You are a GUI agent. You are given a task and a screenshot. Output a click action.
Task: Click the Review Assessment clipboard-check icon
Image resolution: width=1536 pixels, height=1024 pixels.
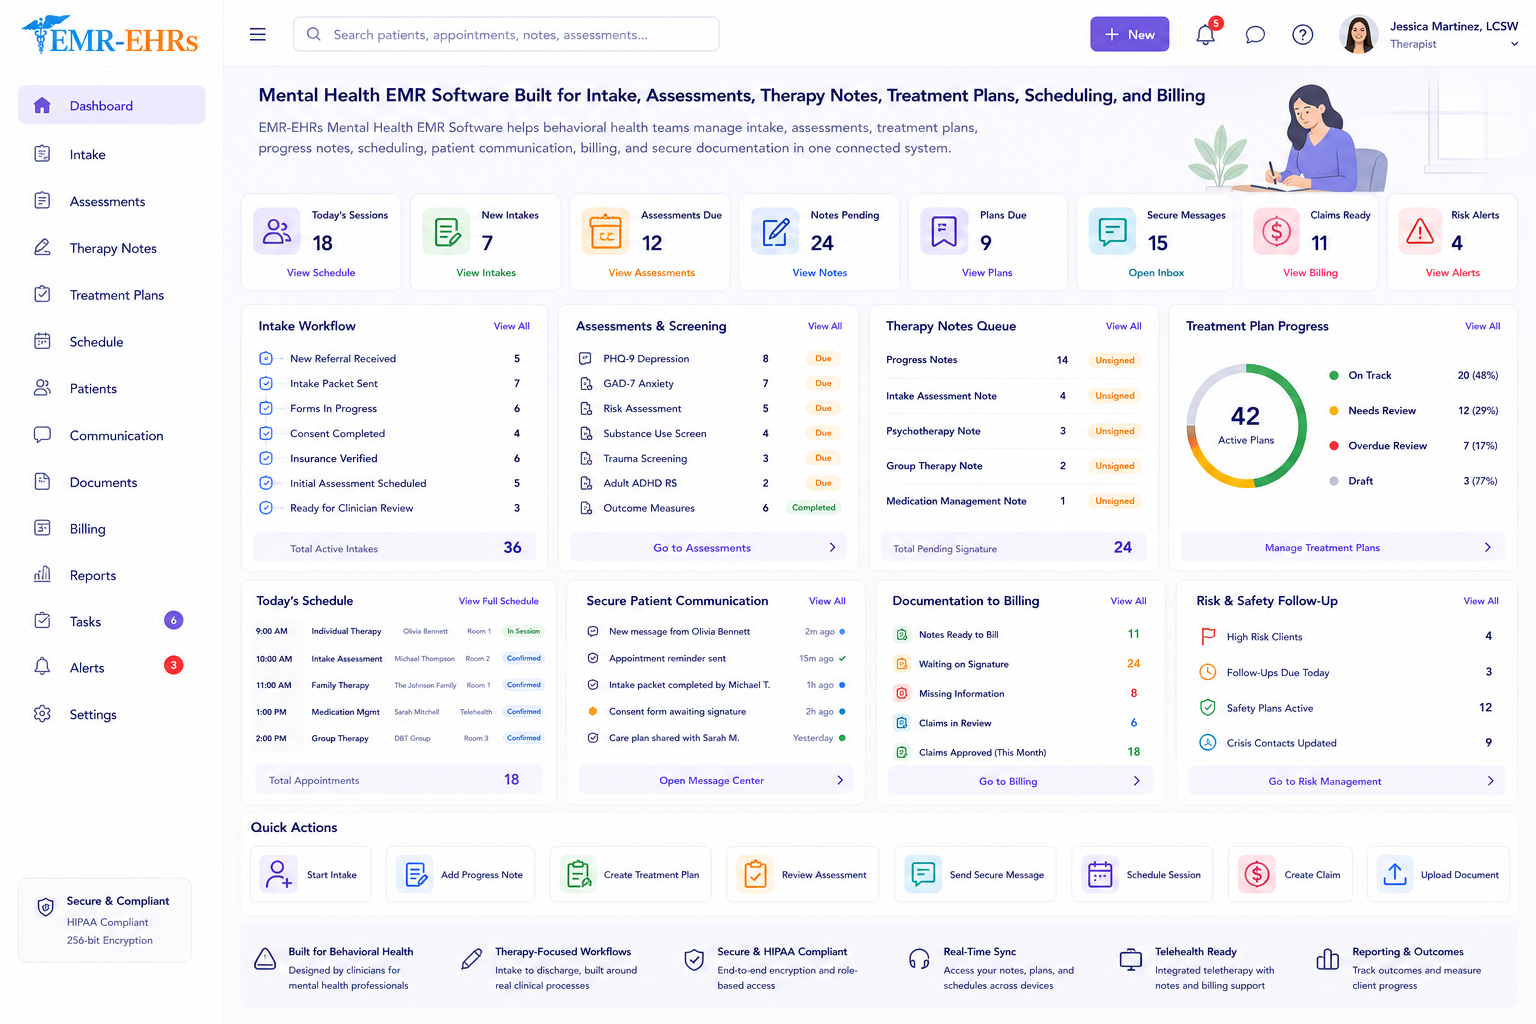tap(755, 874)
